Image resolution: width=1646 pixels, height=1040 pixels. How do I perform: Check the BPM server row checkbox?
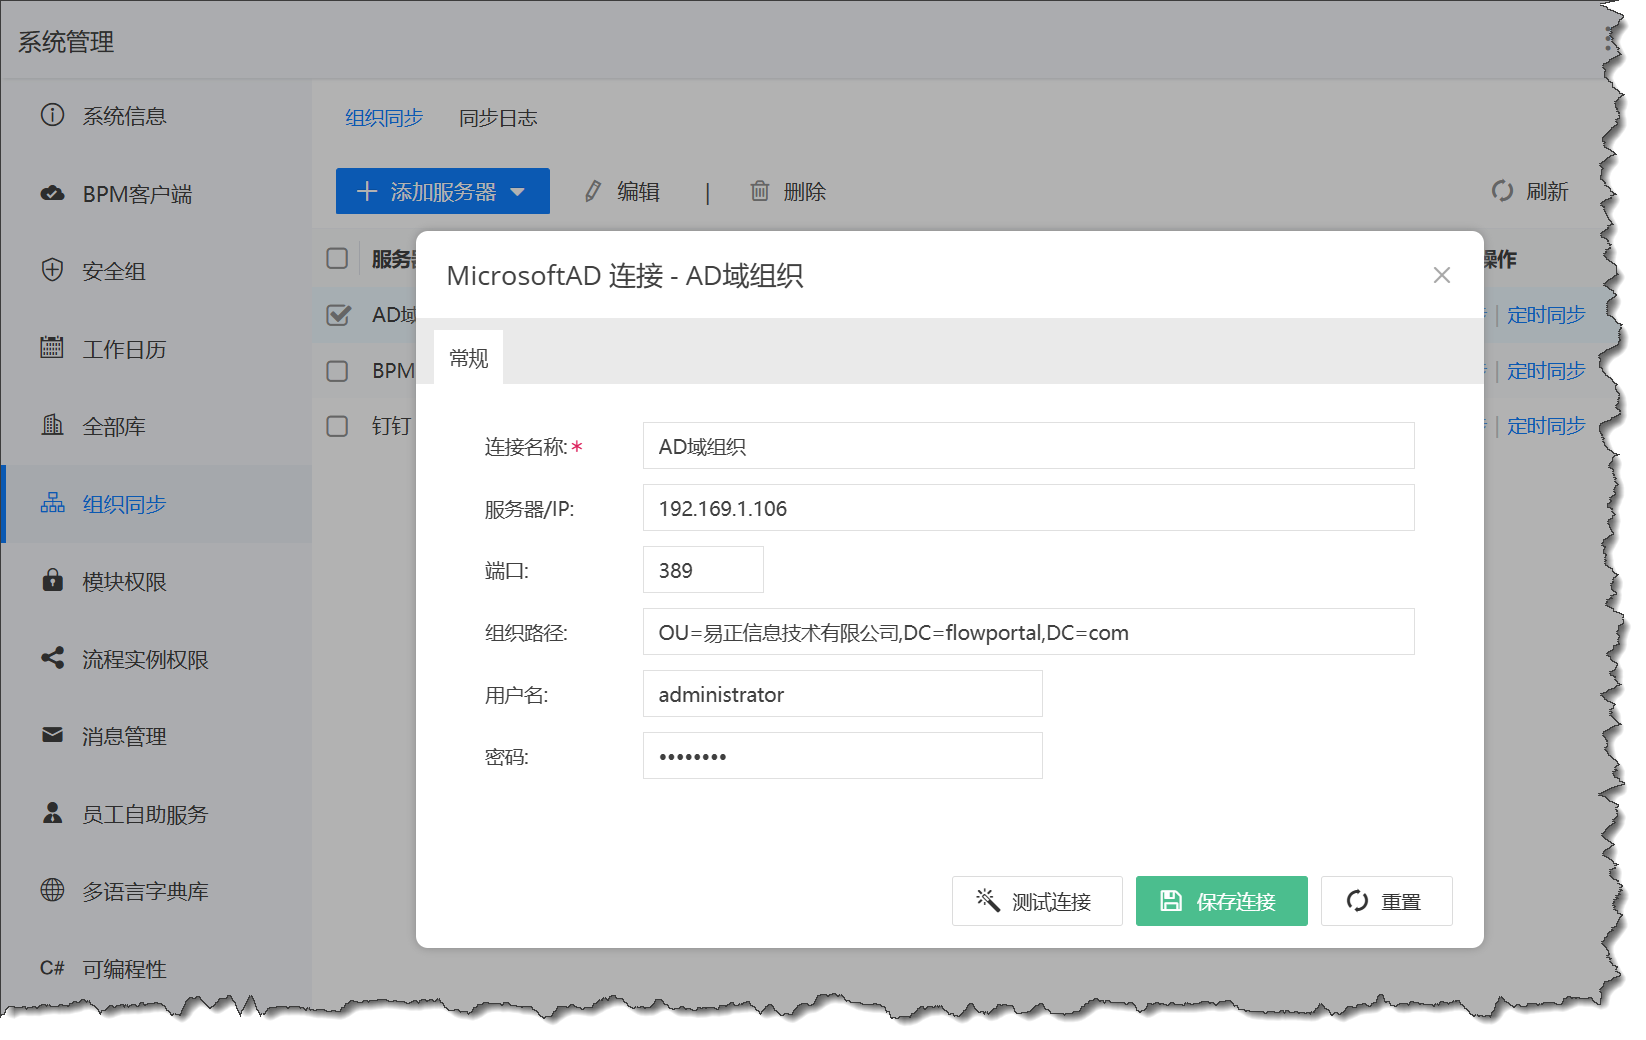tap(338, 371)
